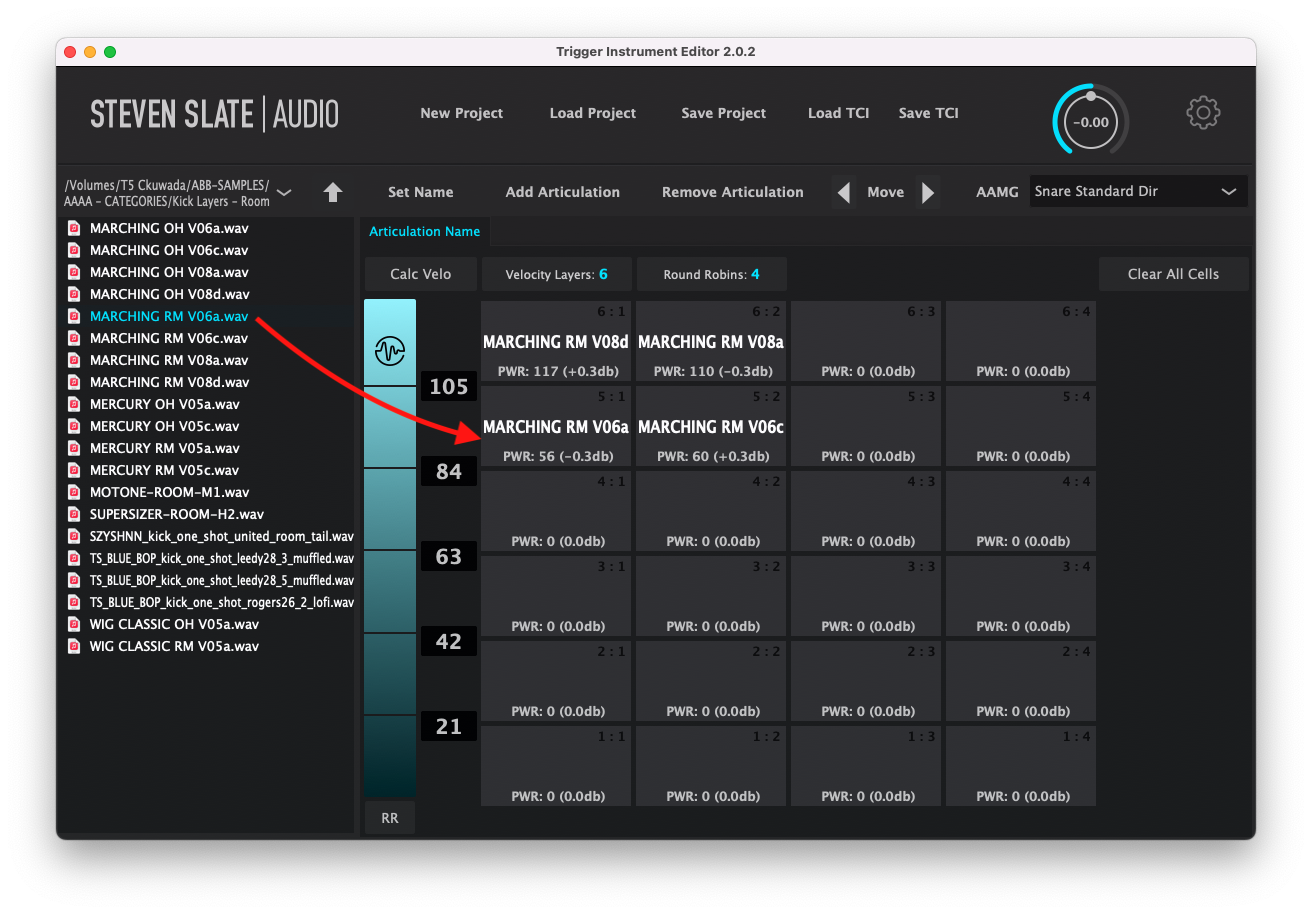Click the file icon beside WIG CLASSIC OH V05a.wav
This screenshot has width=1312, height=914.
[x=73, y=624]
